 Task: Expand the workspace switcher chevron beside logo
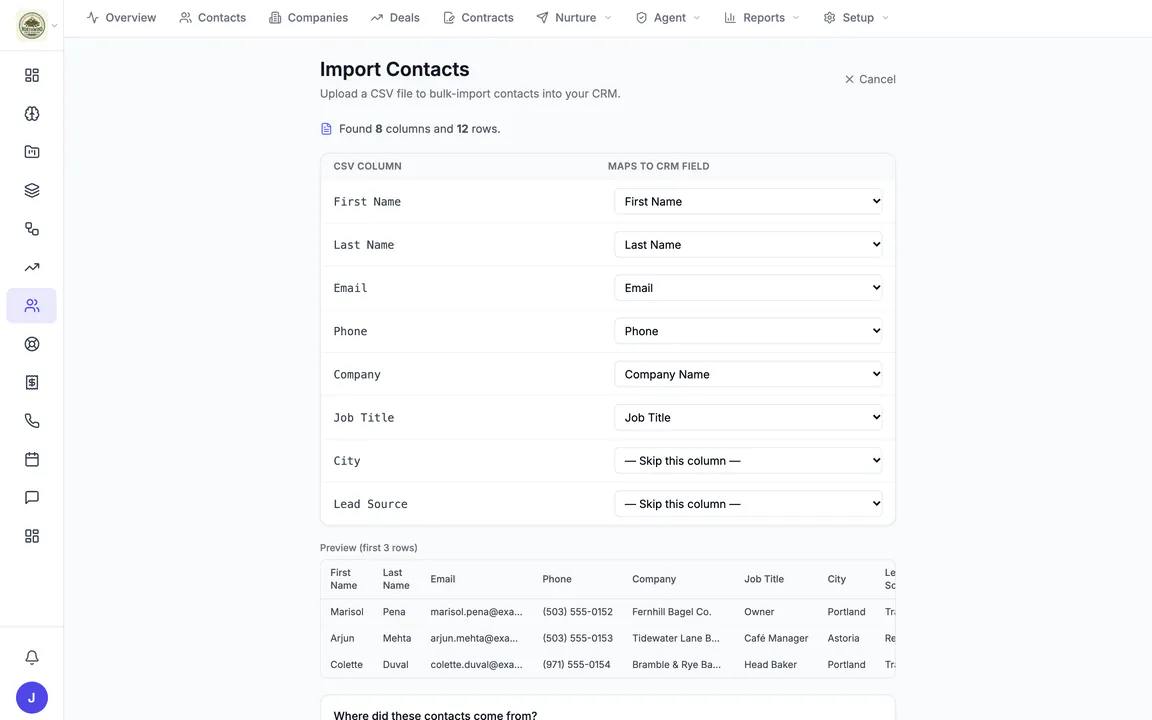coord(54,26)
